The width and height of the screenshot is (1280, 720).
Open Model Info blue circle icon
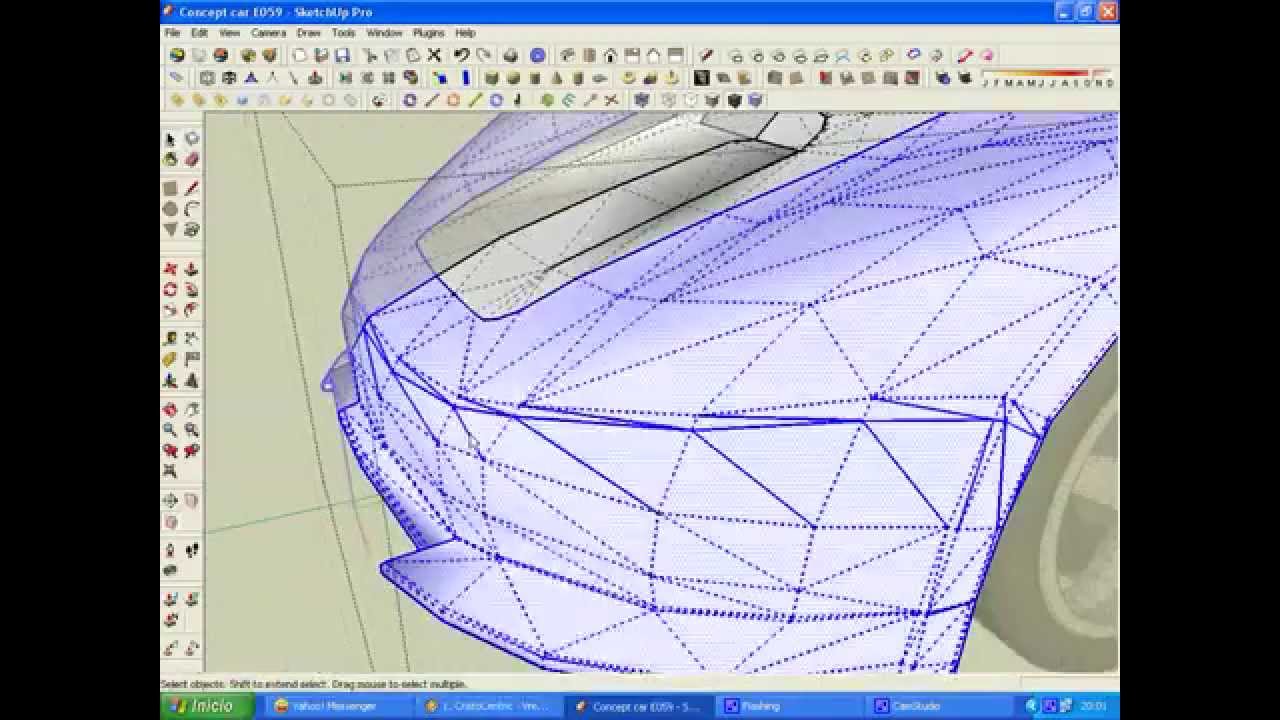(x=538, y=56)
